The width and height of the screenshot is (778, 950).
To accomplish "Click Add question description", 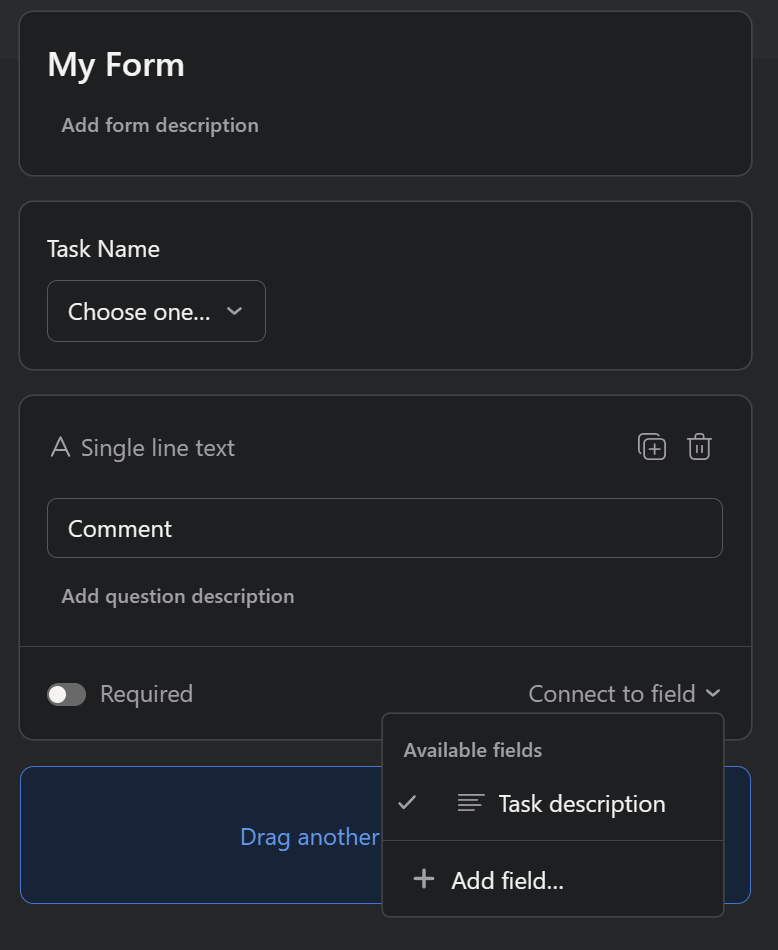I will click(x=177, y=595).
